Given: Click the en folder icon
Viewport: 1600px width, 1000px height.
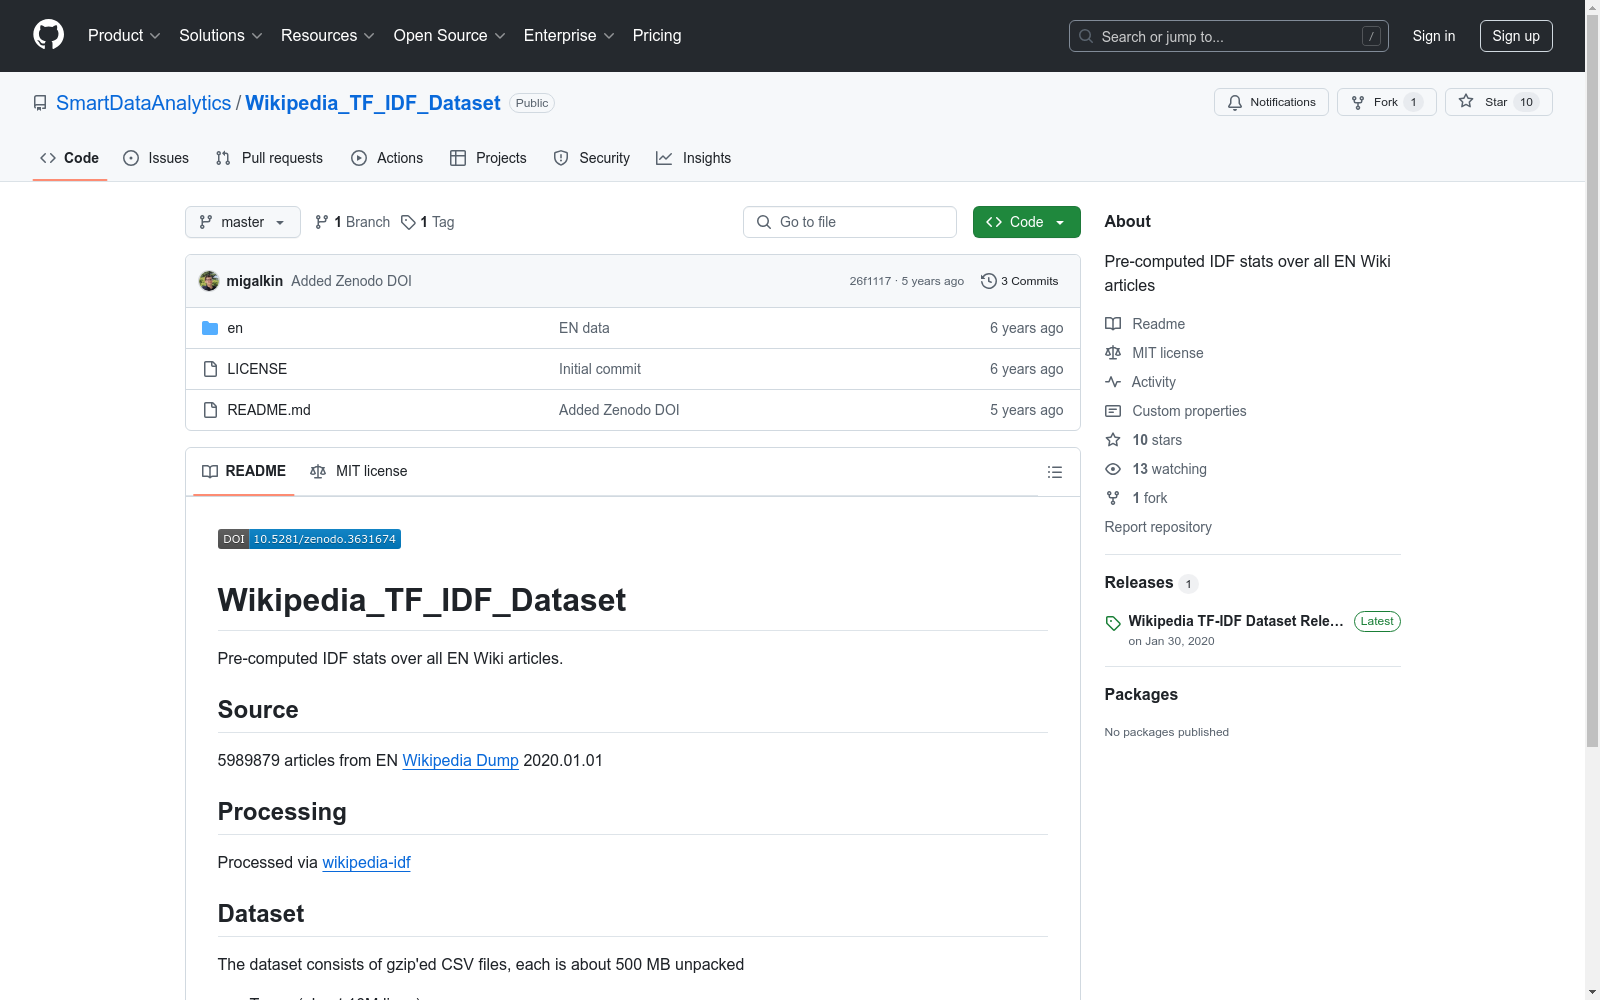Looking at the screenshot, I should tap(210, 328).
